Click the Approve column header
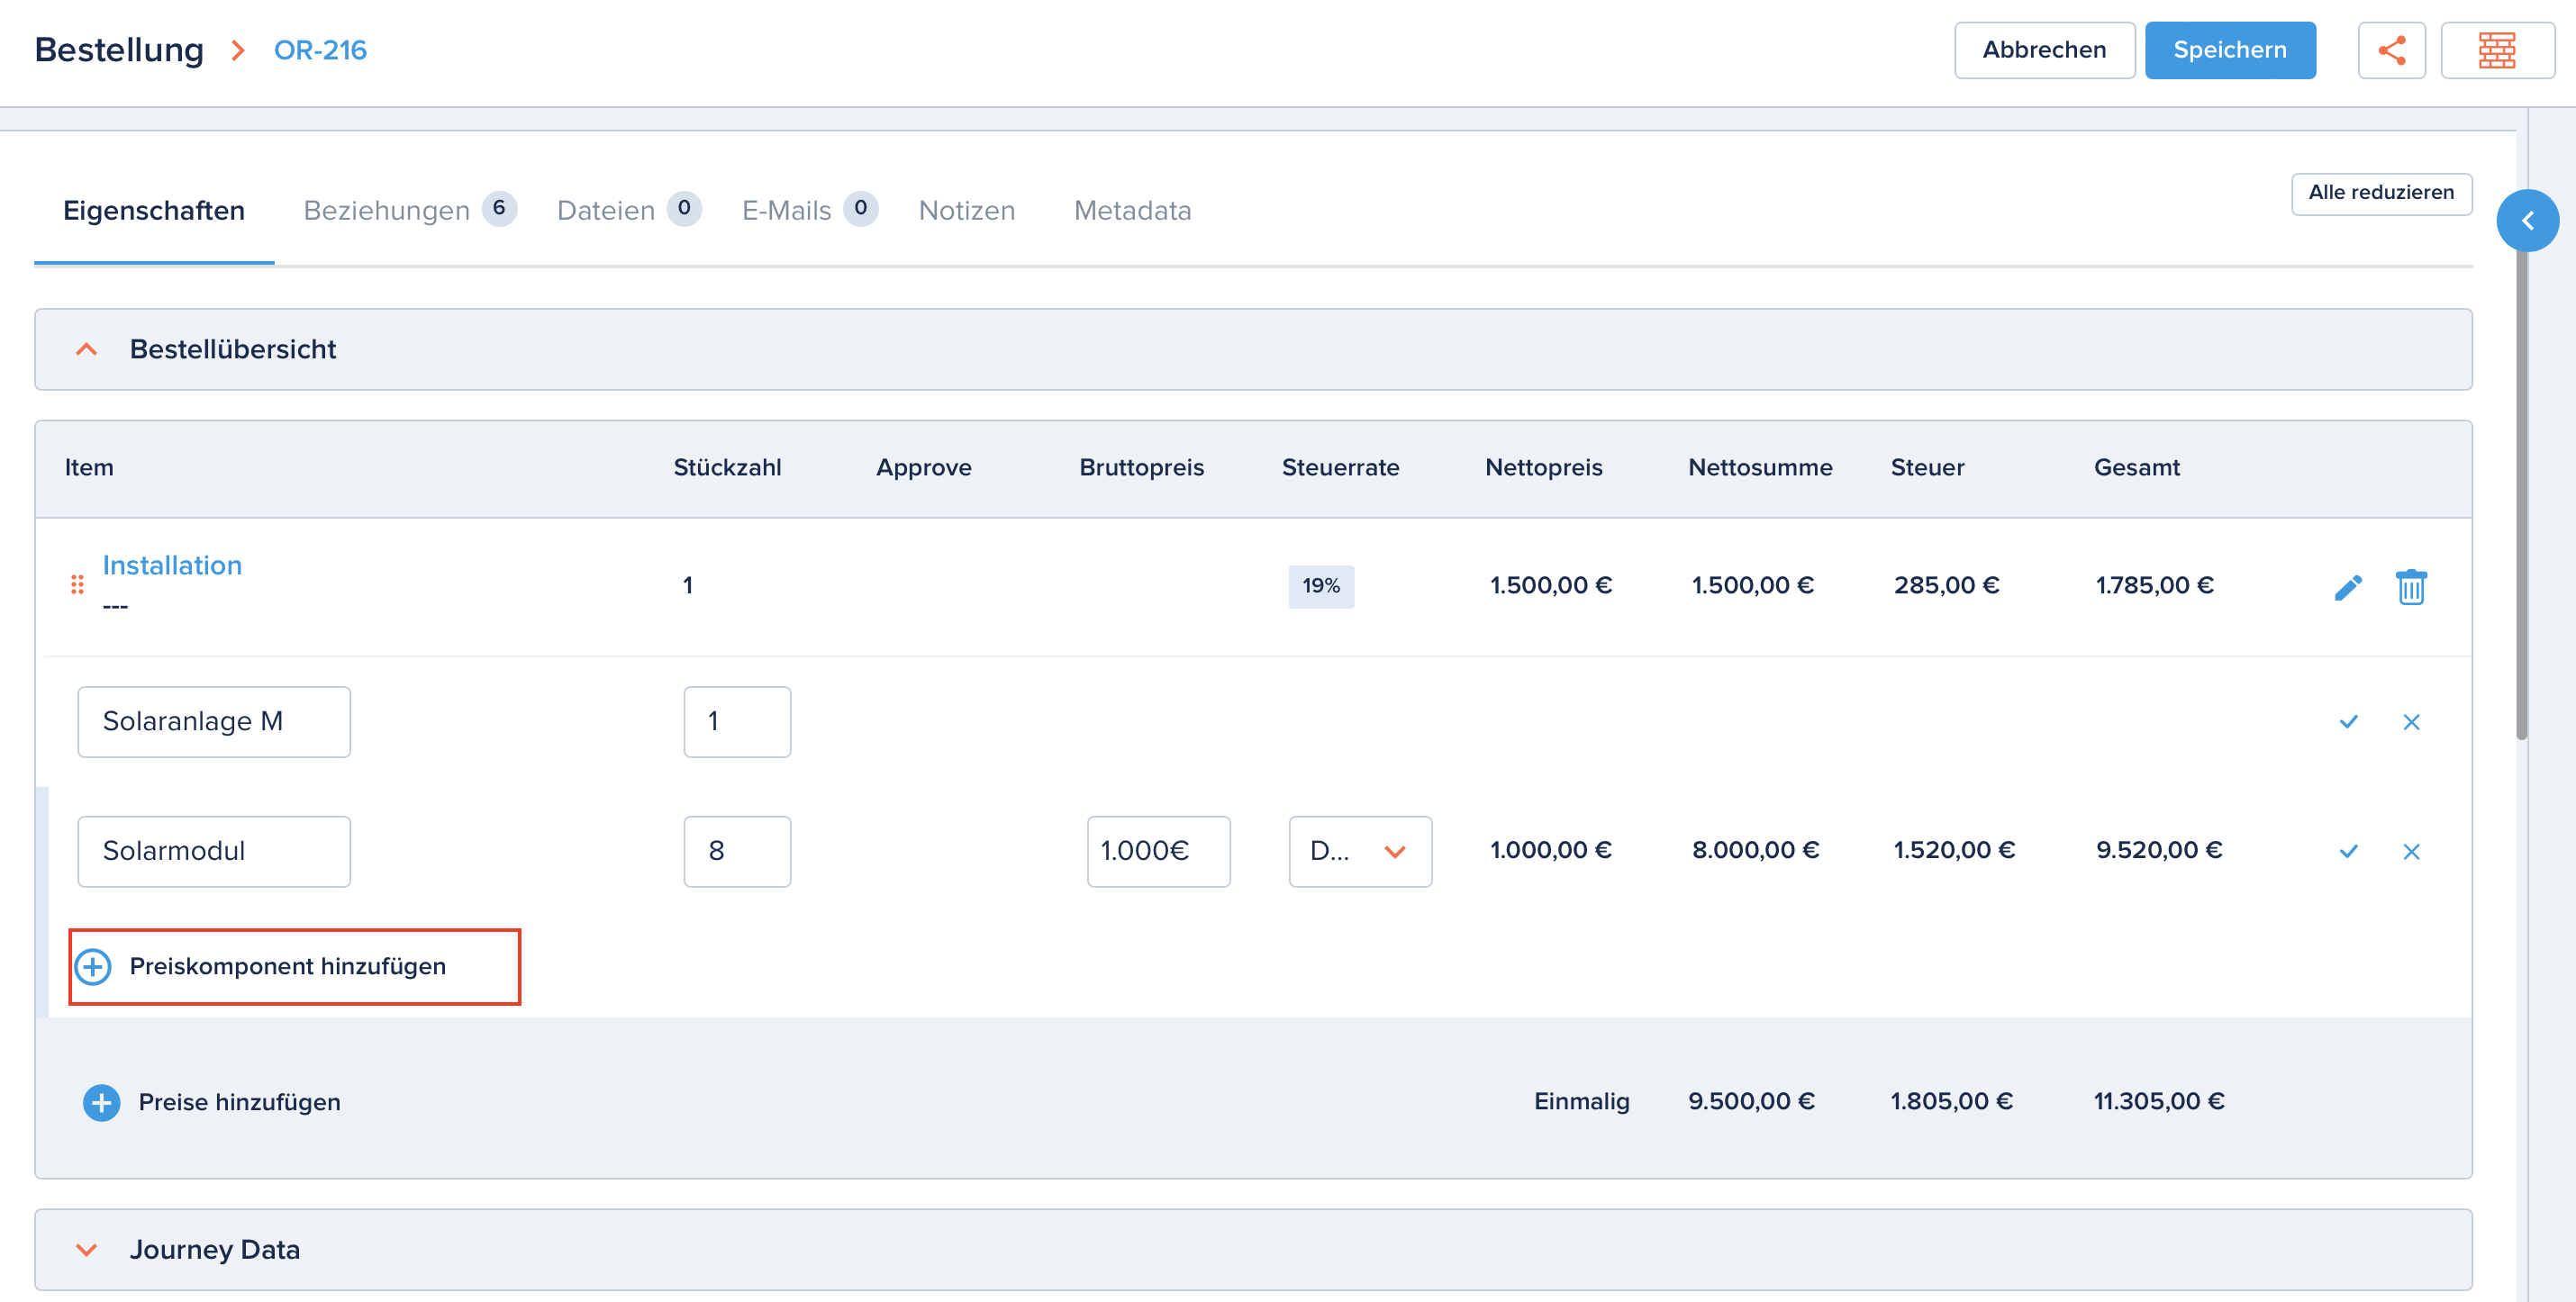The height and width of the screenshot is (1302, 2576). point(924,468)
